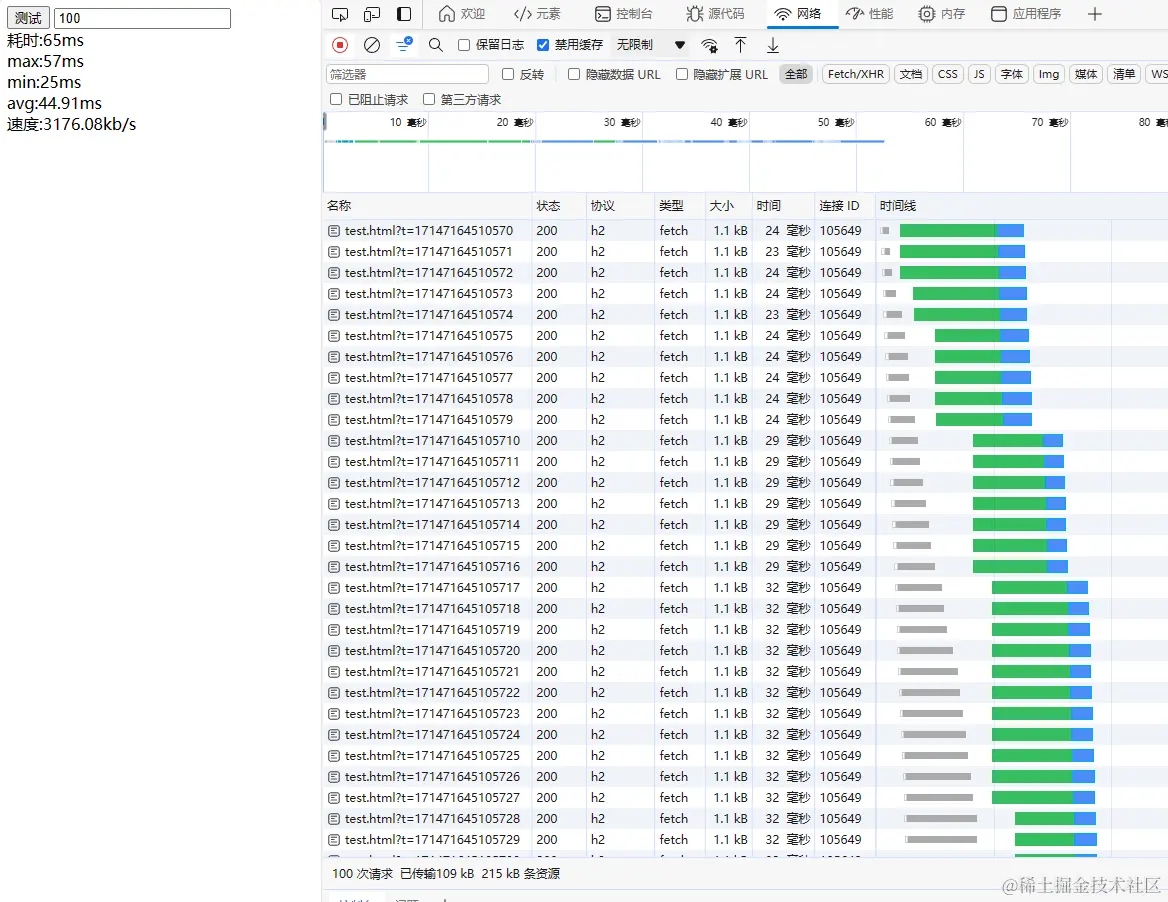Click file icon of test.html?t=171471645105729
Screen dimensions: 1168x902
[334, 839]
